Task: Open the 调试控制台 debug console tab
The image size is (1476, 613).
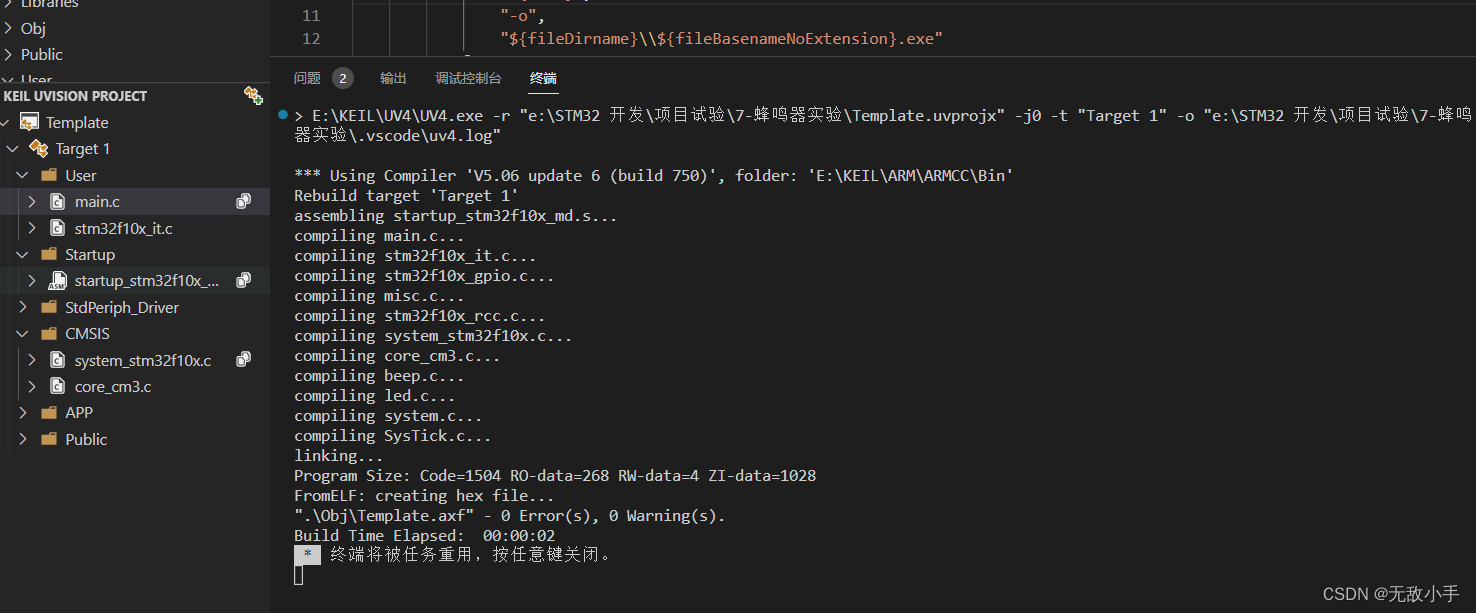Action: [468, 78]
